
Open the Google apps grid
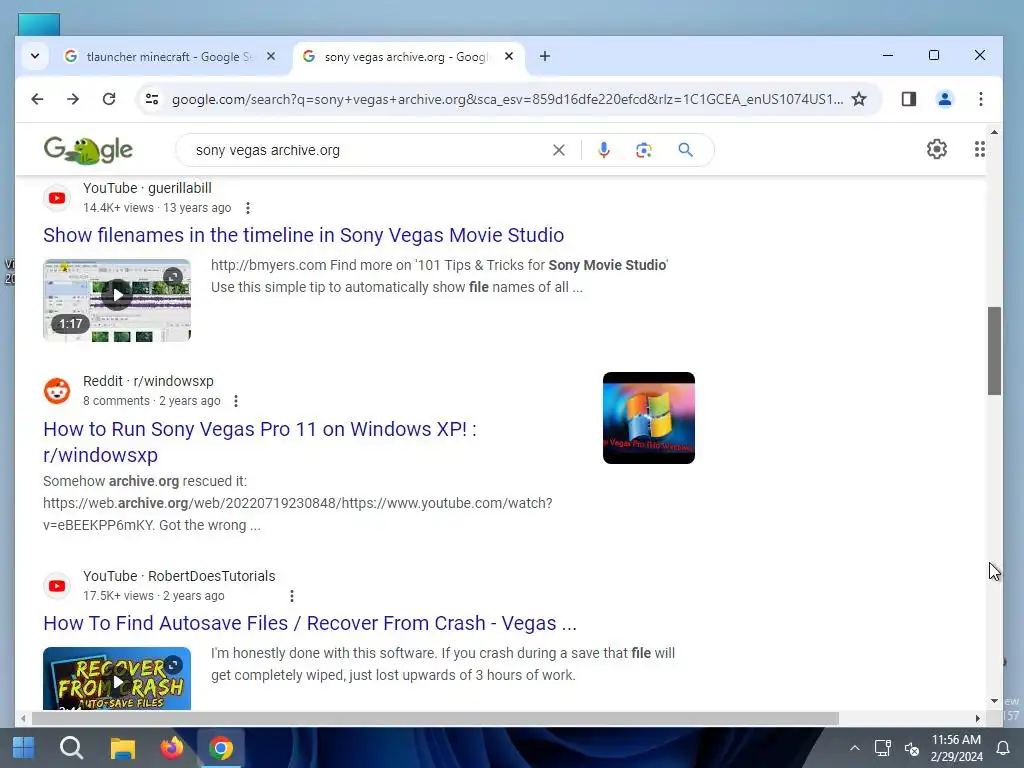[980, 150]
